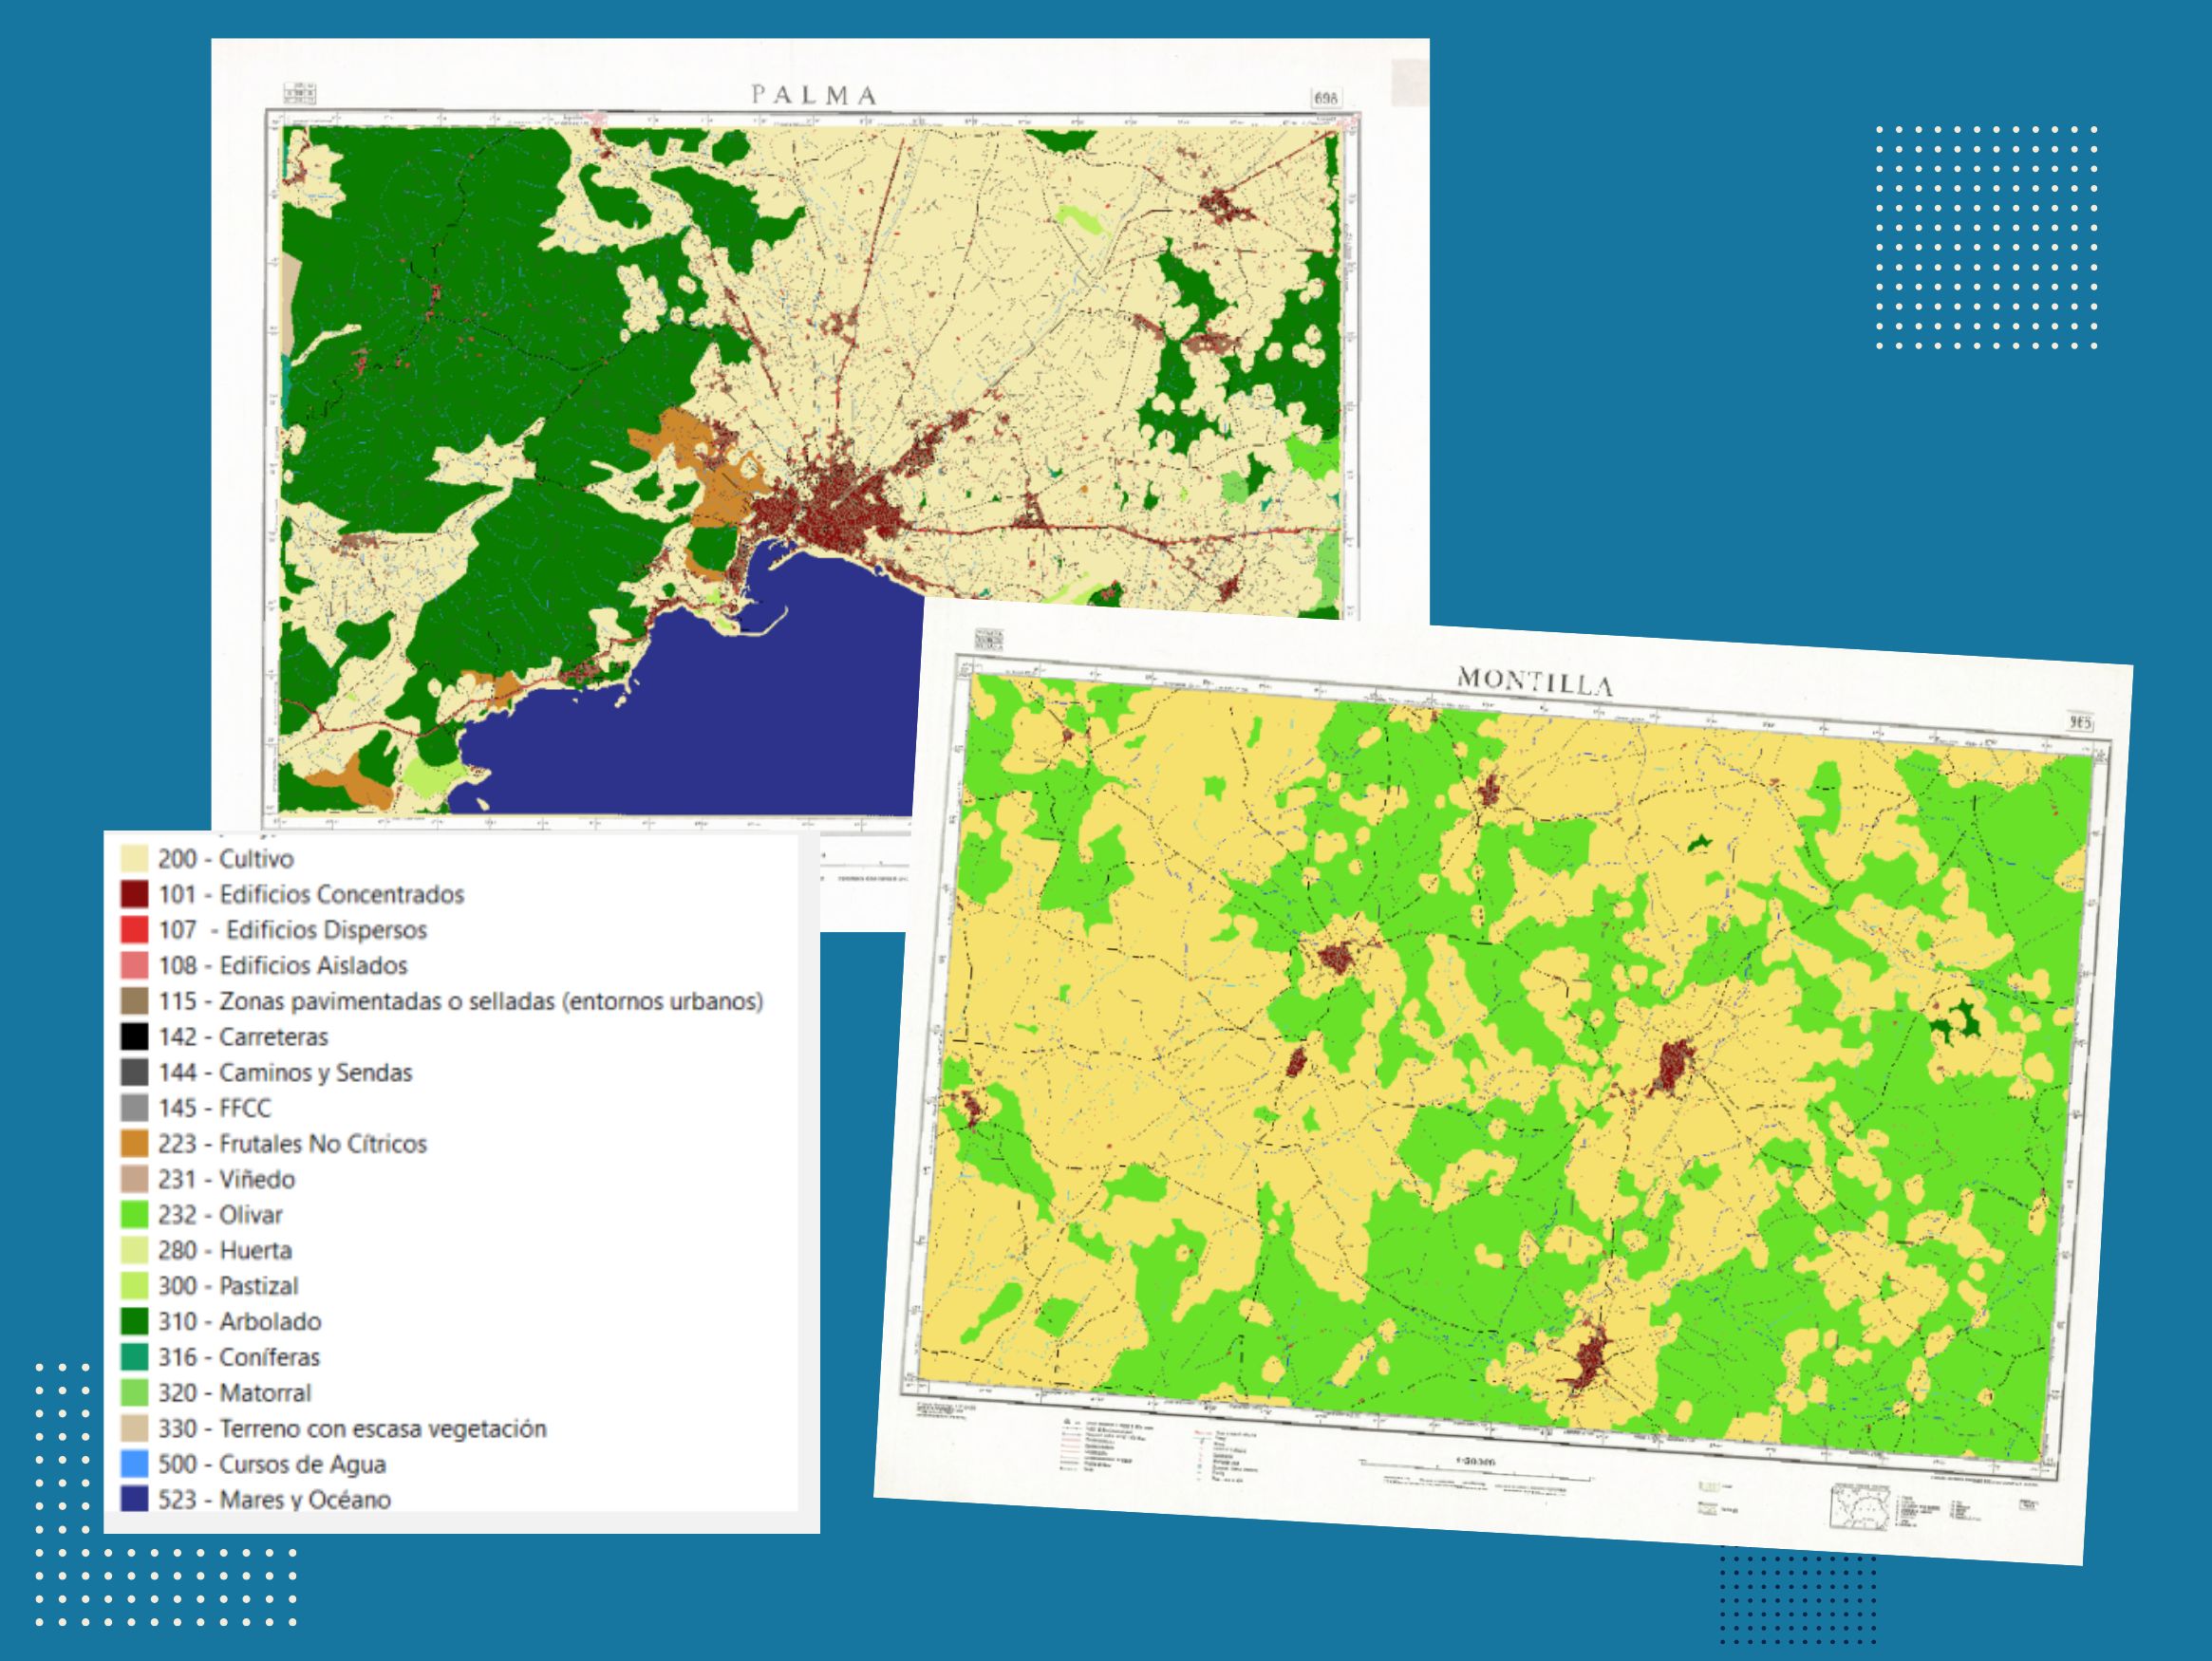Click the 223 - Frutales No Cítricos swatch

pyautogui.click(x=134, y=1143)
